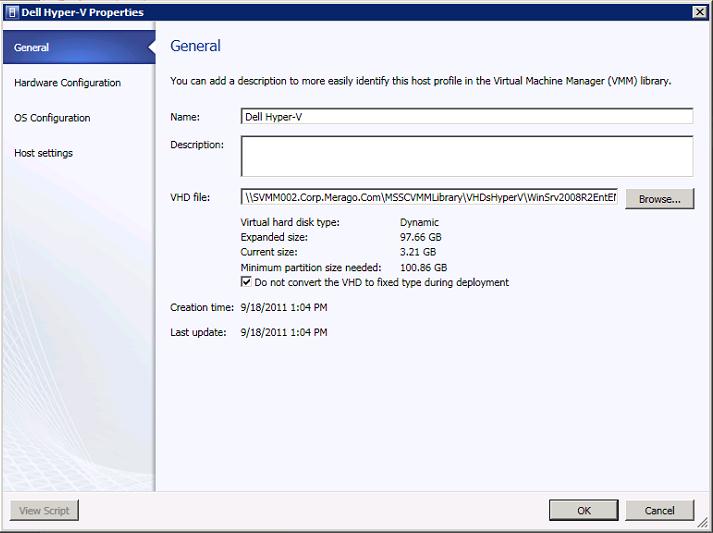713x533 pixels.
Task: Confirm the properties with OK
Action: pos(583,510)
